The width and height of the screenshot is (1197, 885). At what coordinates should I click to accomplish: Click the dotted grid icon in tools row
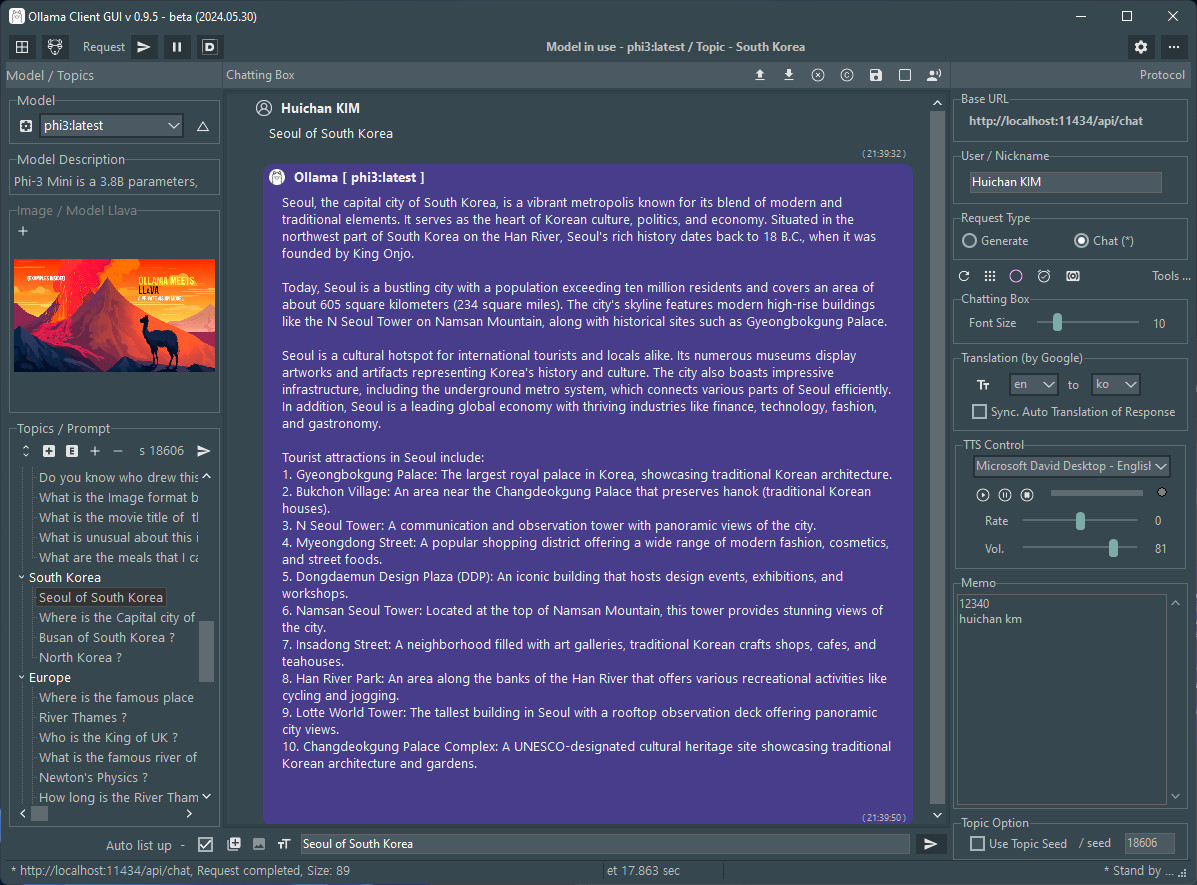tap(990, 276)
